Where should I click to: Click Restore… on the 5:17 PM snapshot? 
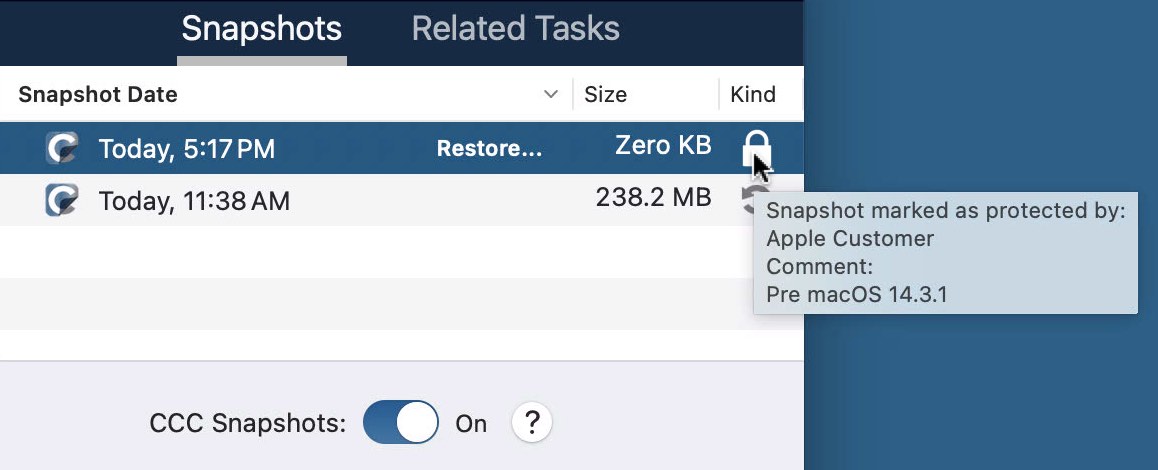pyautogui.click(x=490, y=149)
